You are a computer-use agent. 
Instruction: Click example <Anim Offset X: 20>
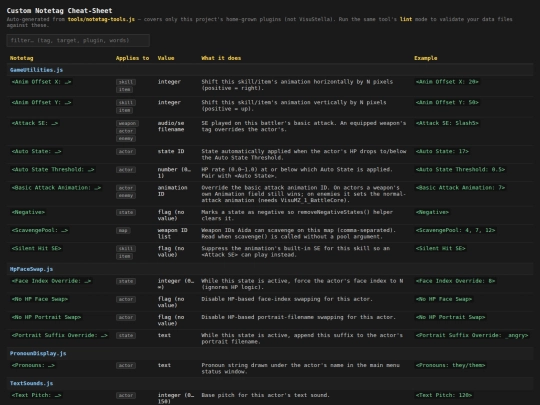(x=447, y=82)
